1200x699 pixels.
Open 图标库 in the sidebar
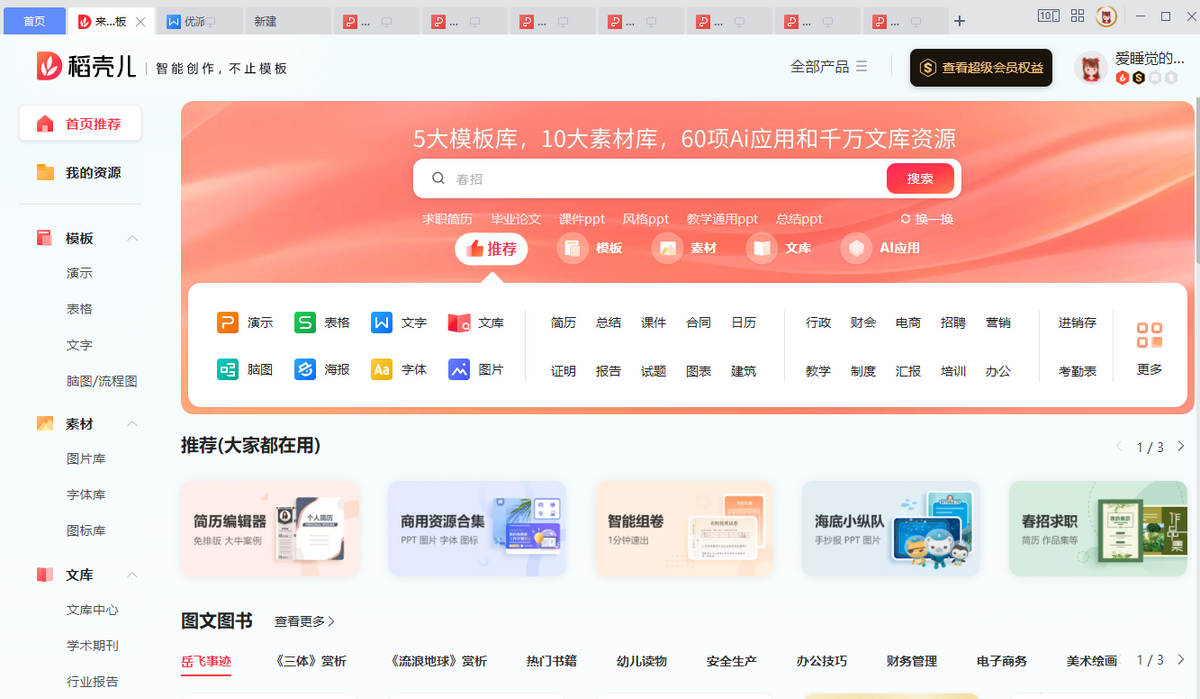point(86,530)
